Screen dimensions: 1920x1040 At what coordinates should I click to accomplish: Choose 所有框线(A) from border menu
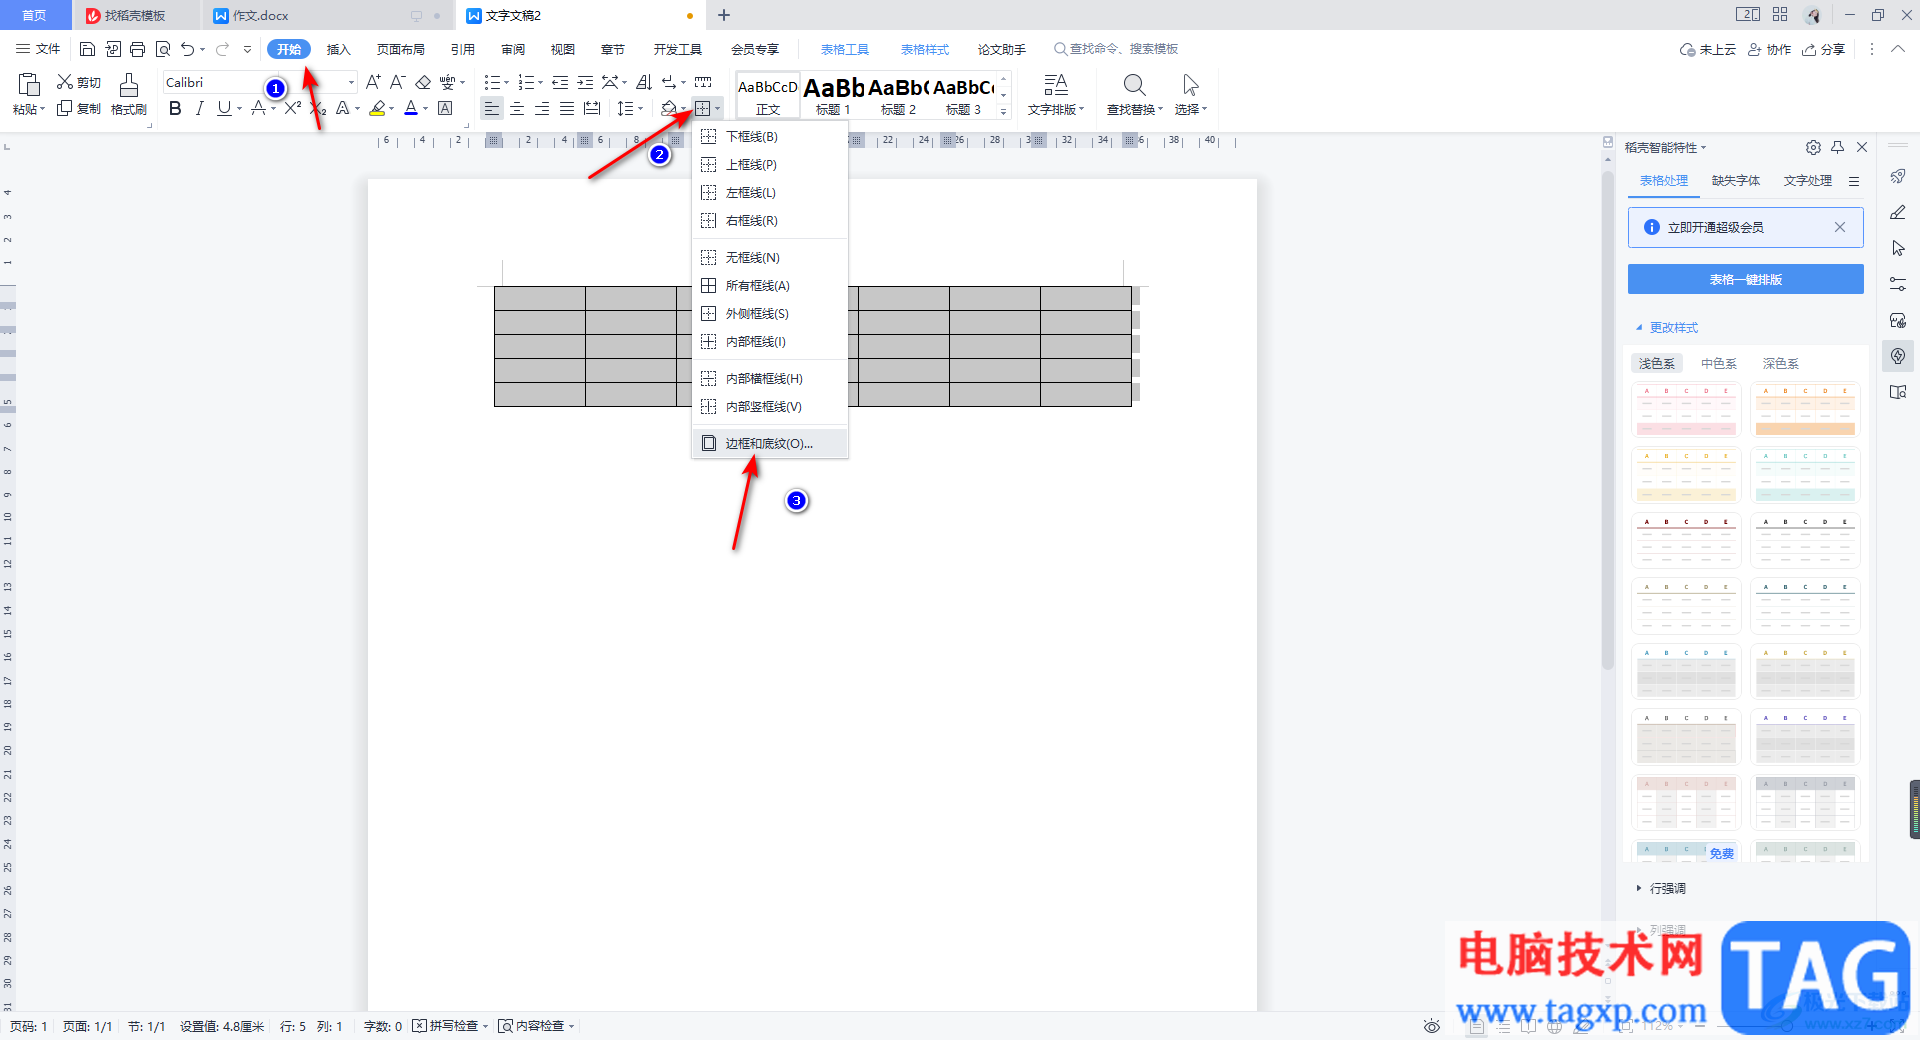770,285
